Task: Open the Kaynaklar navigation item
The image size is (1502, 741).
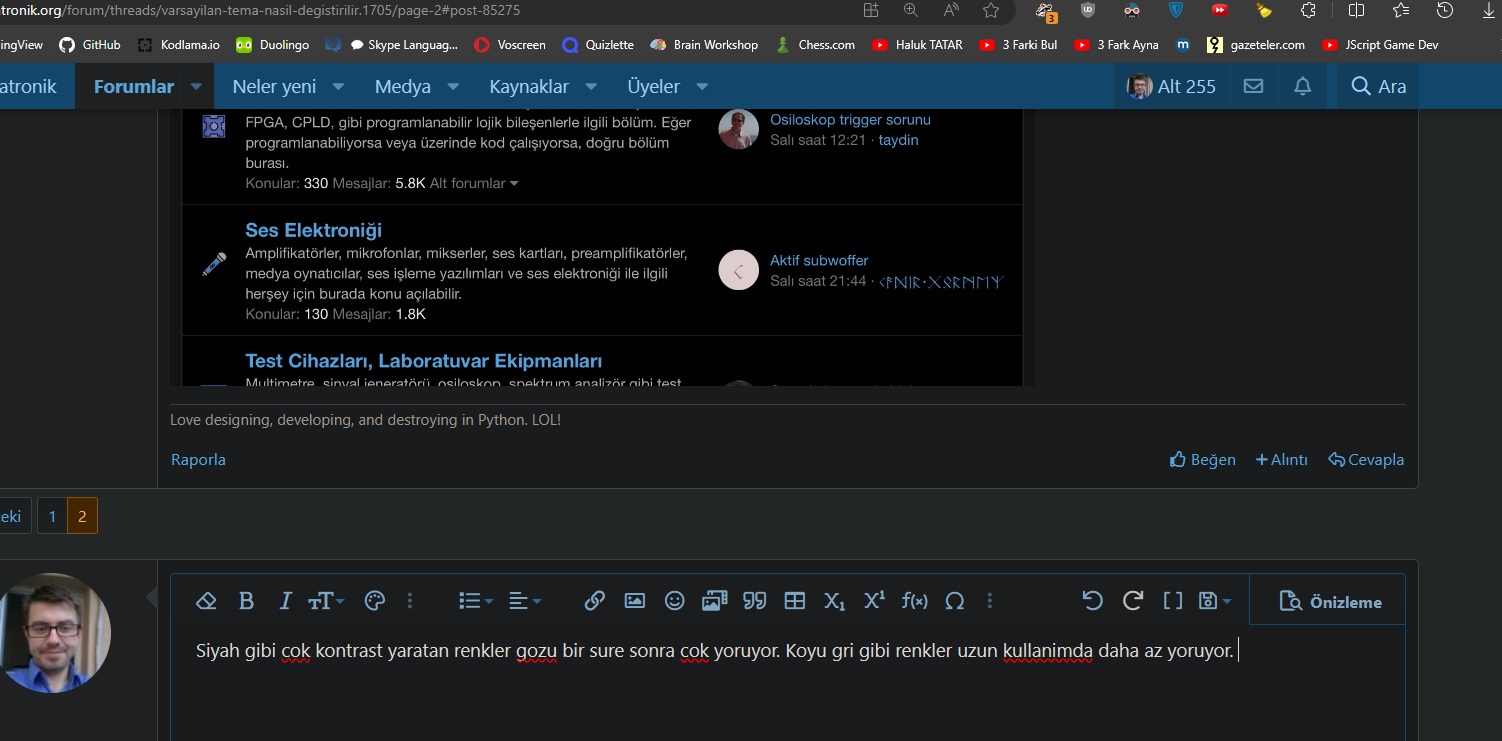Action: [529, 87]
